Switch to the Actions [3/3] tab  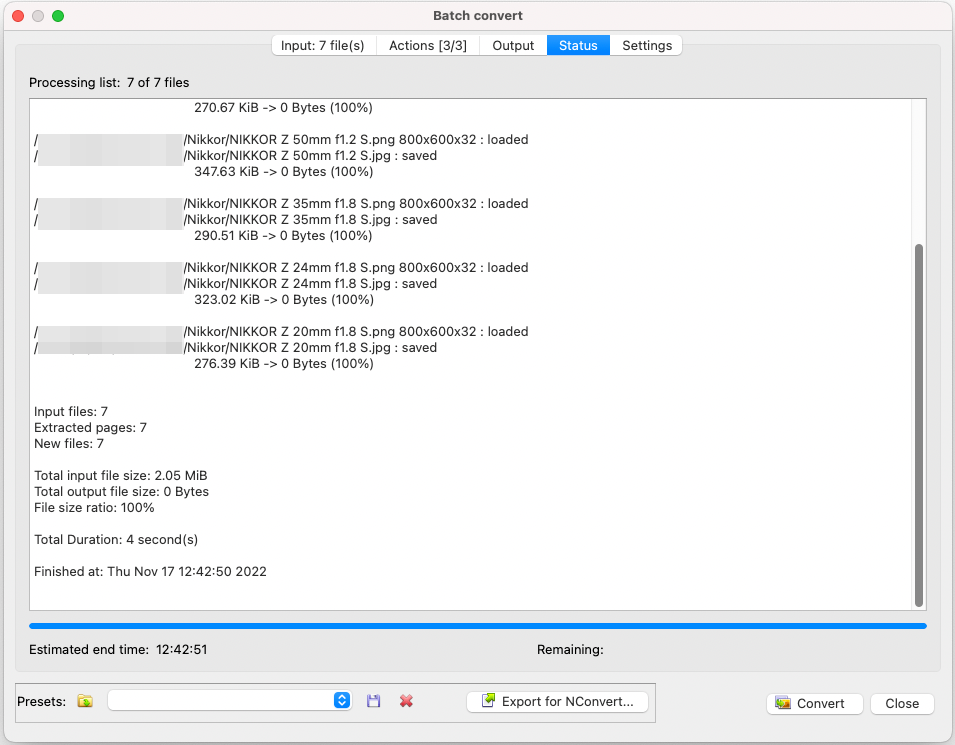point(428,46)
